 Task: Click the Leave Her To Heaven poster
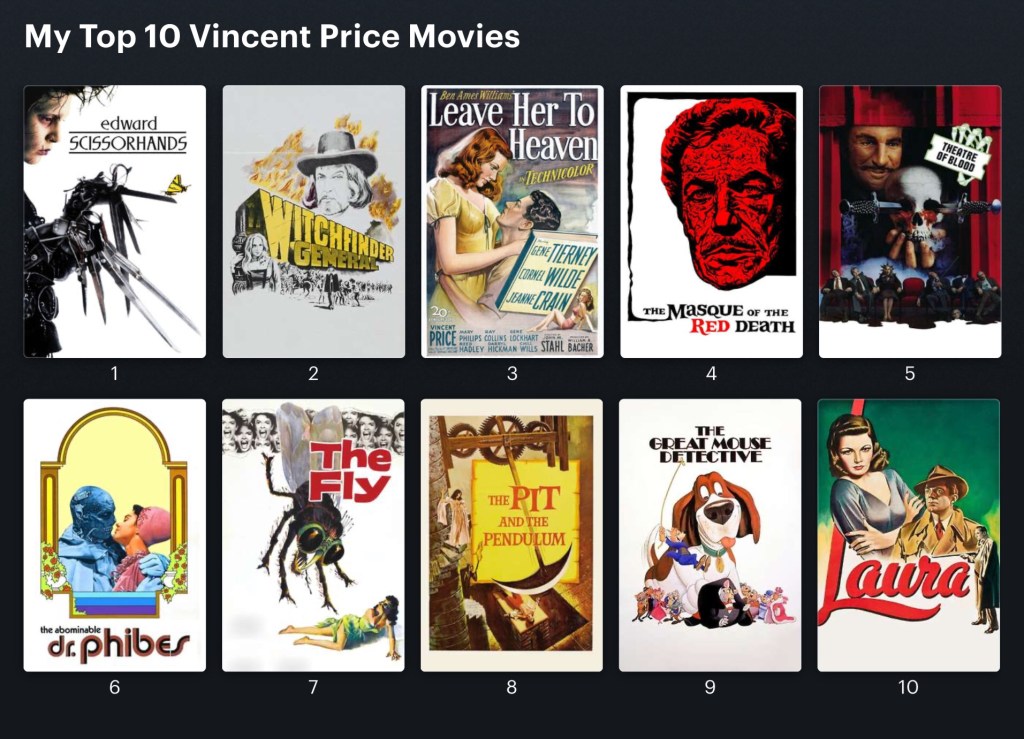513,221
